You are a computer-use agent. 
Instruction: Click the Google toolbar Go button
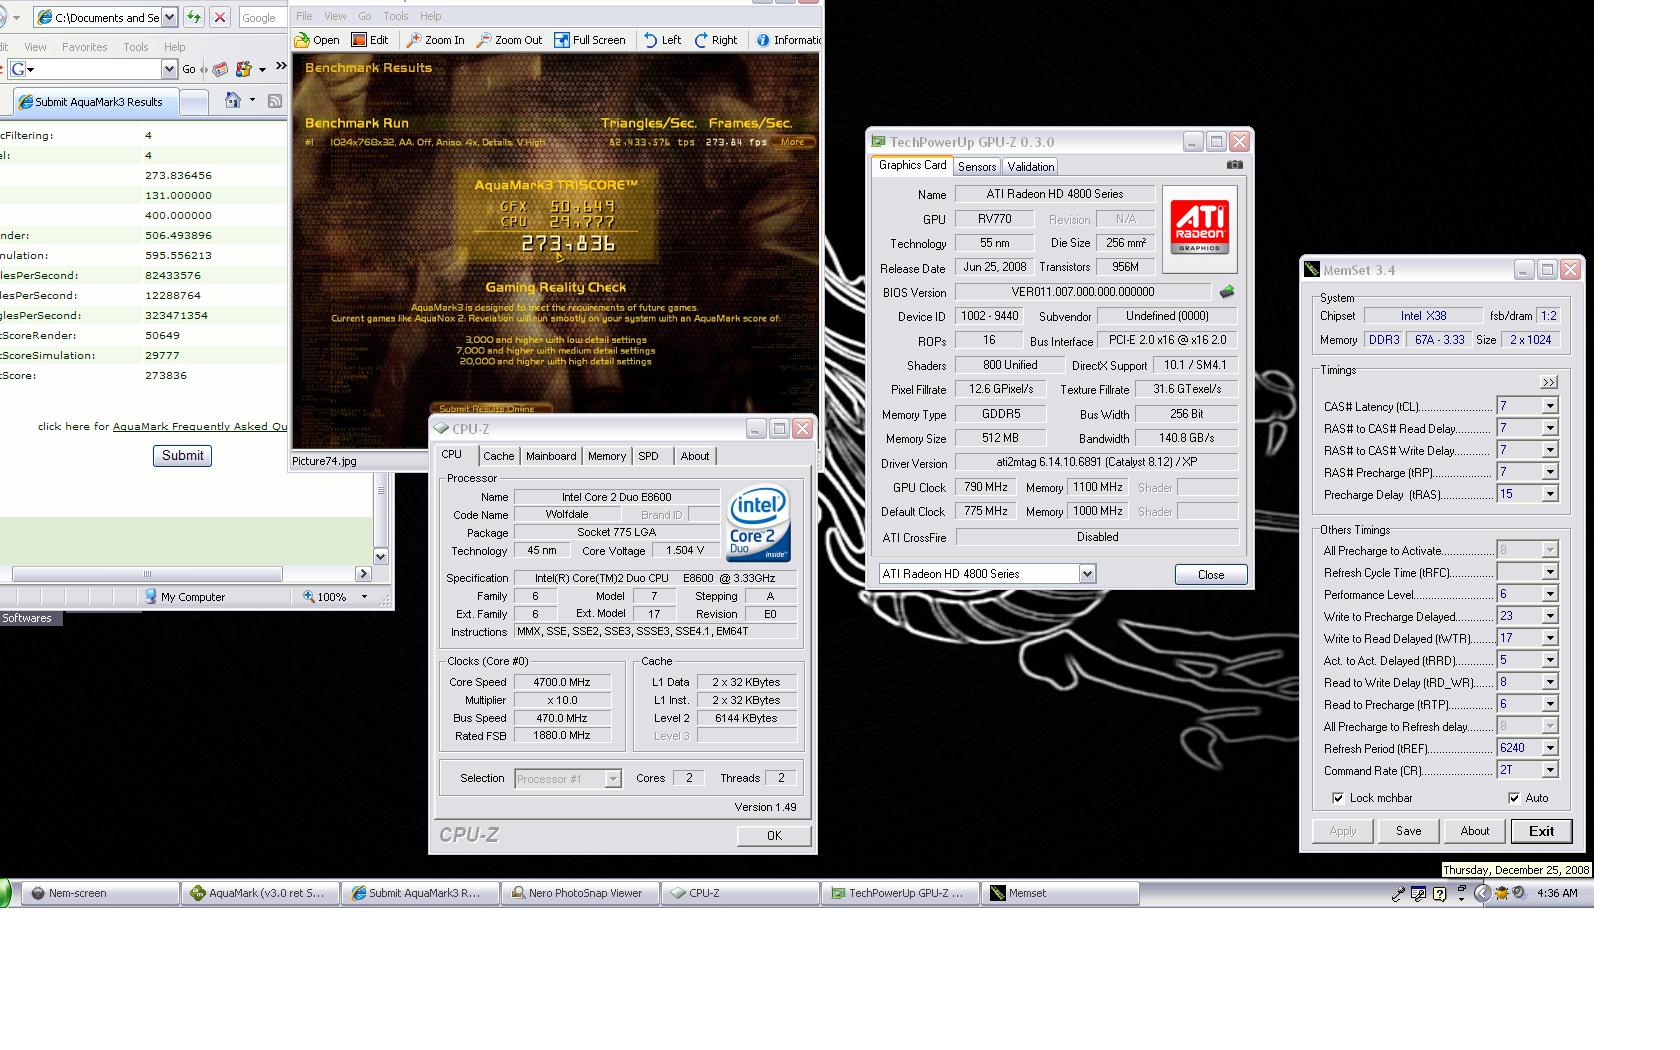[x=189, y=69]
